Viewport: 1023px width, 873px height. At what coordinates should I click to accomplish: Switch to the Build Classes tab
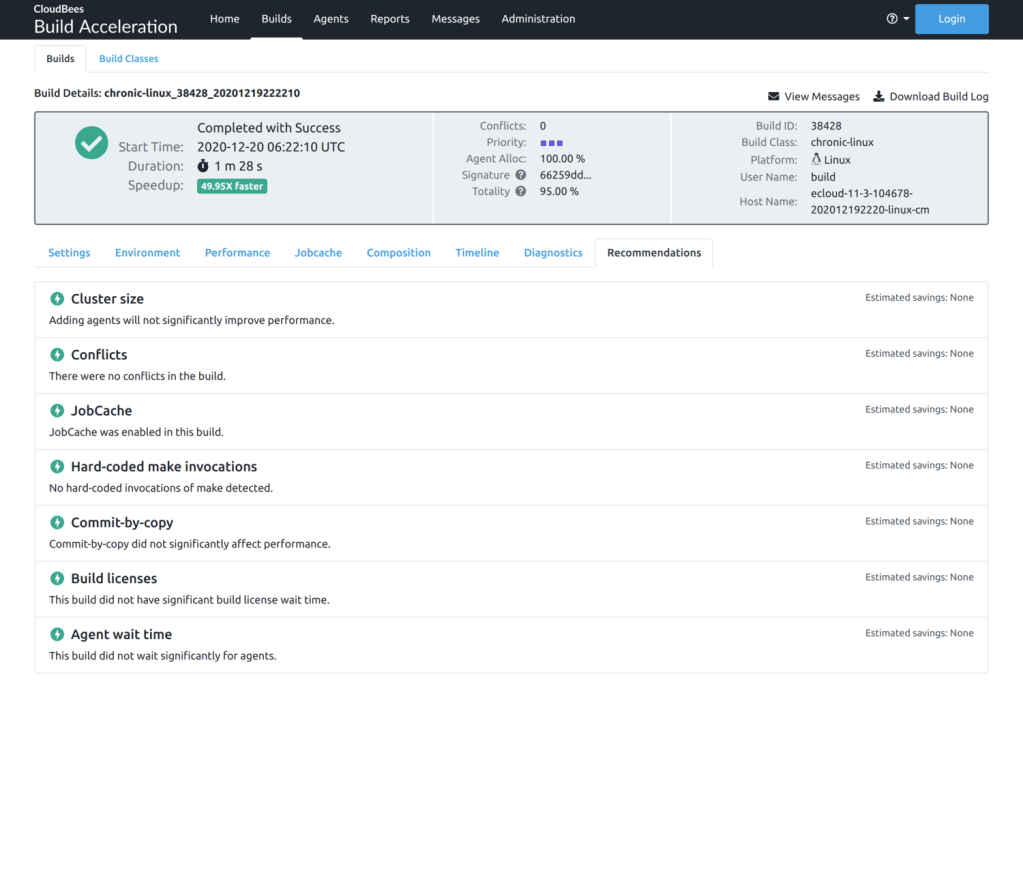128,59
